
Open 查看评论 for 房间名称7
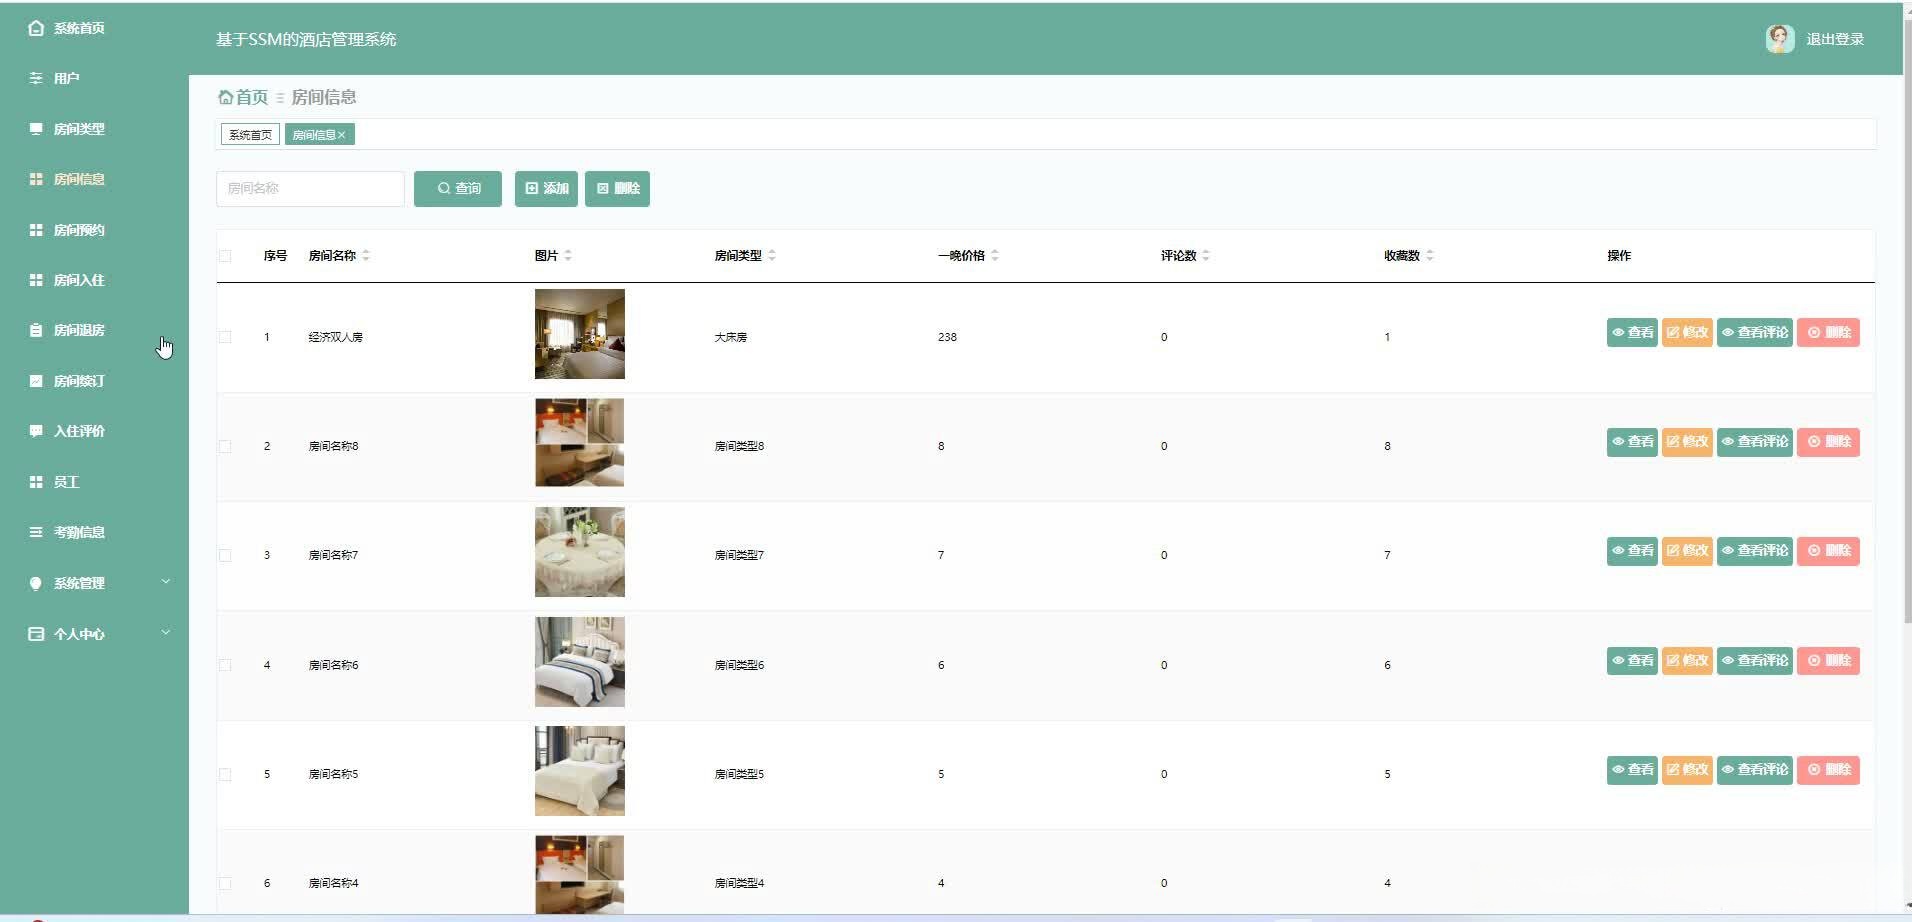1755,550
